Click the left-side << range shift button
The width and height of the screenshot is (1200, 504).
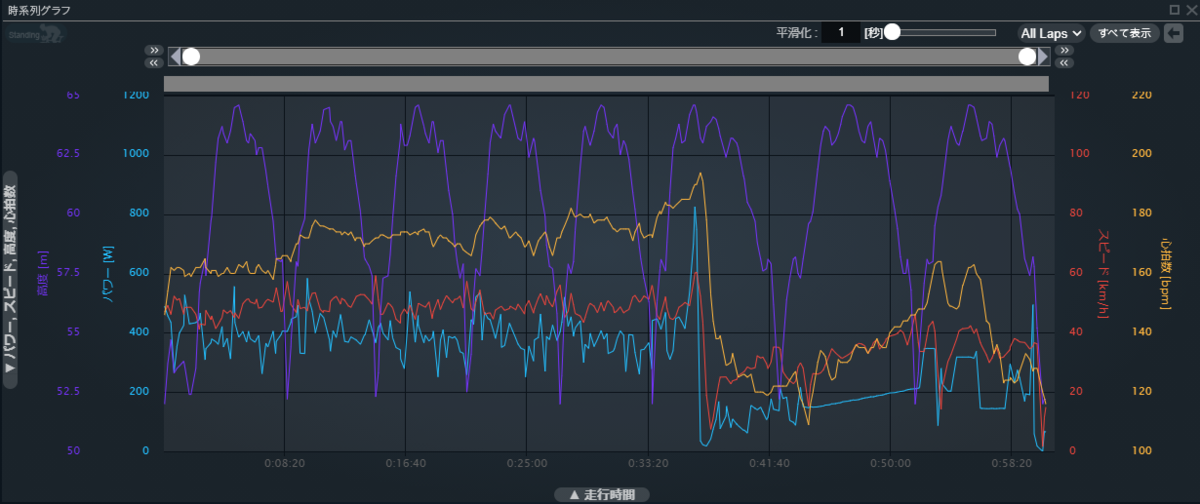point(154,63)
